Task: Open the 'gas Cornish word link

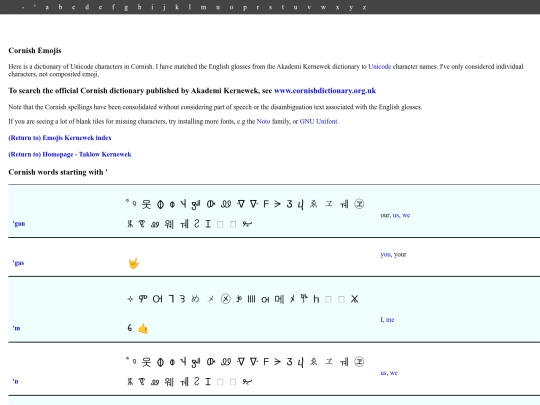Action: click(x=18, y=263)
